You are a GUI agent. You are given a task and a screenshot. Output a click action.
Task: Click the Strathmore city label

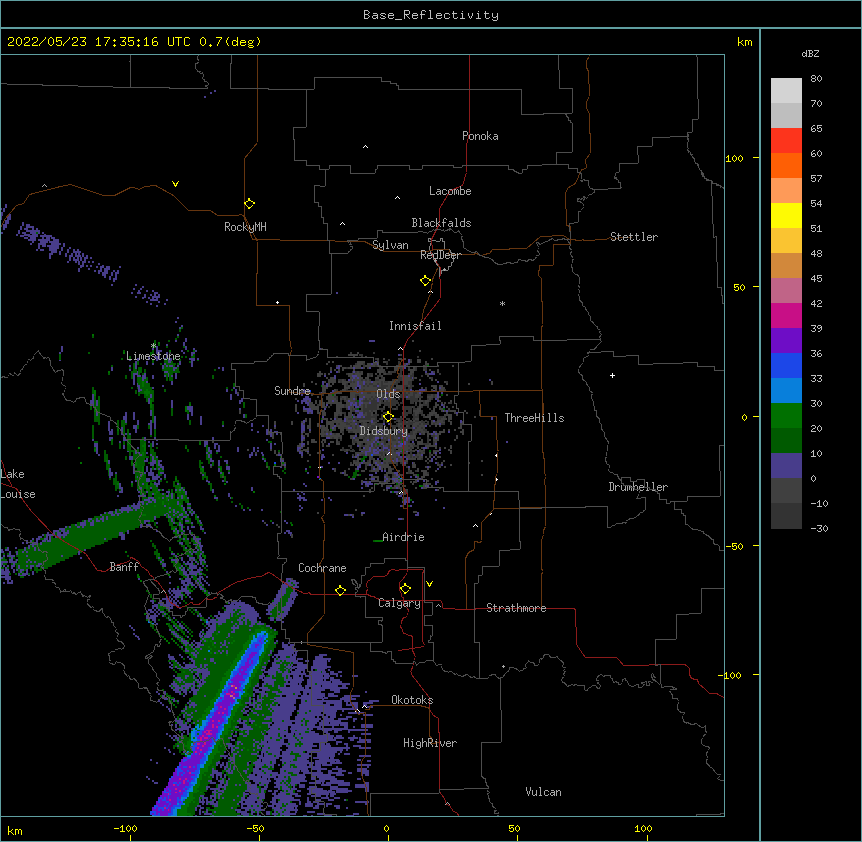coord(516,608)
